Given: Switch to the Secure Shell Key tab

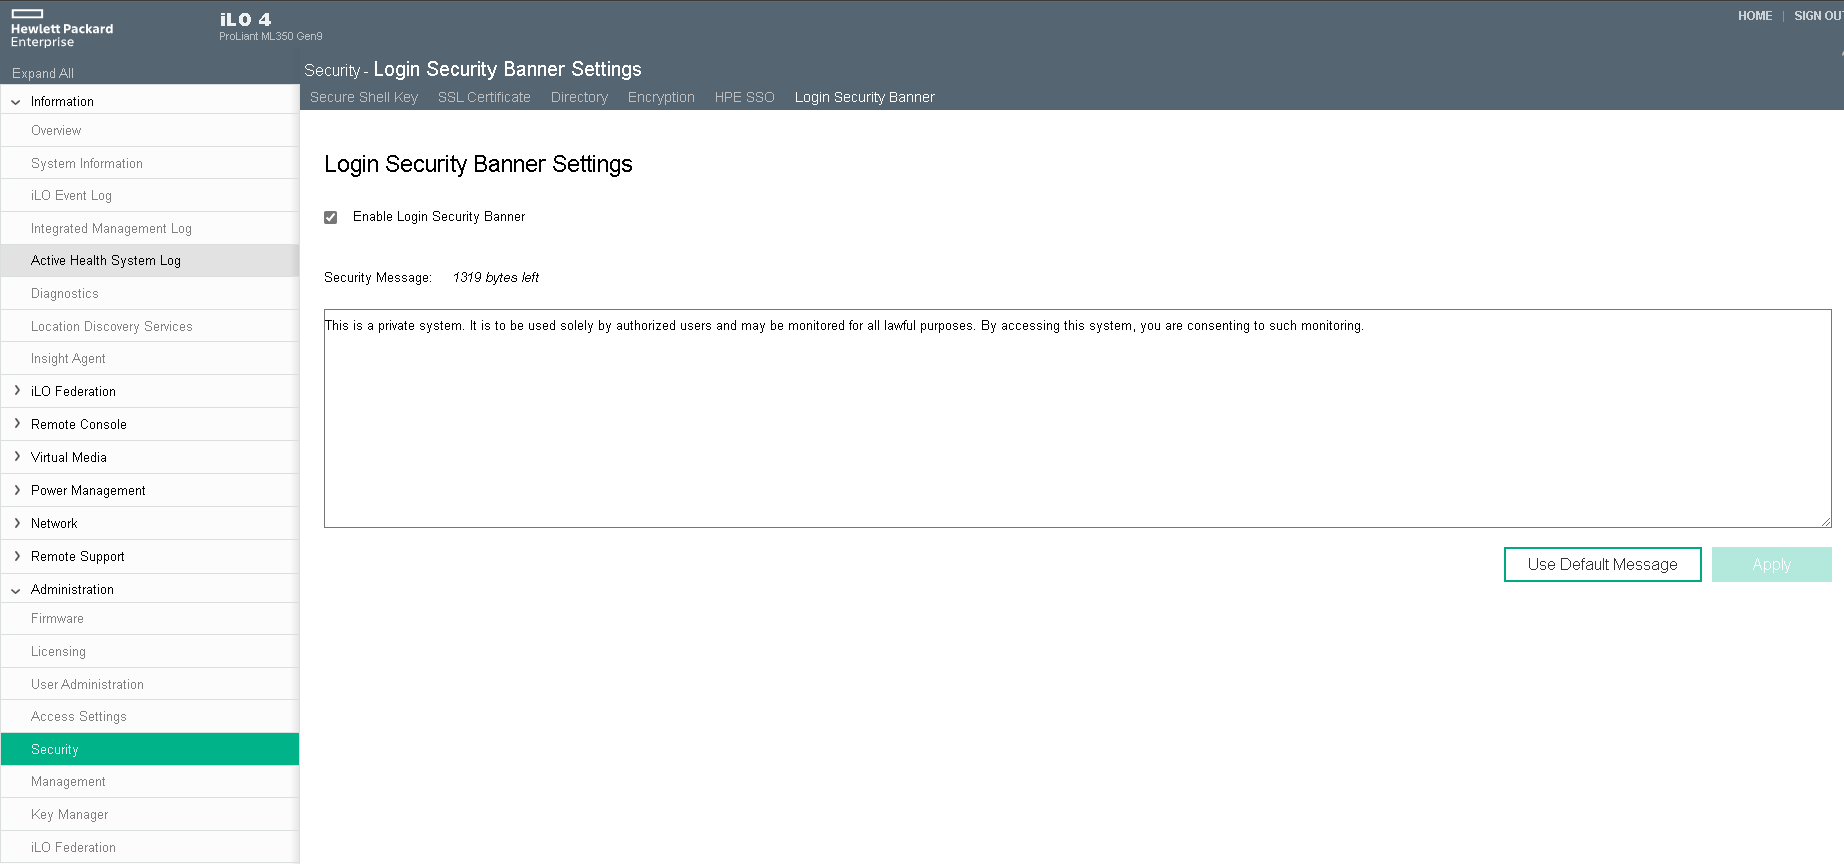Looking at the screenshot, I should pyautogui.click(x=364, y=97).
